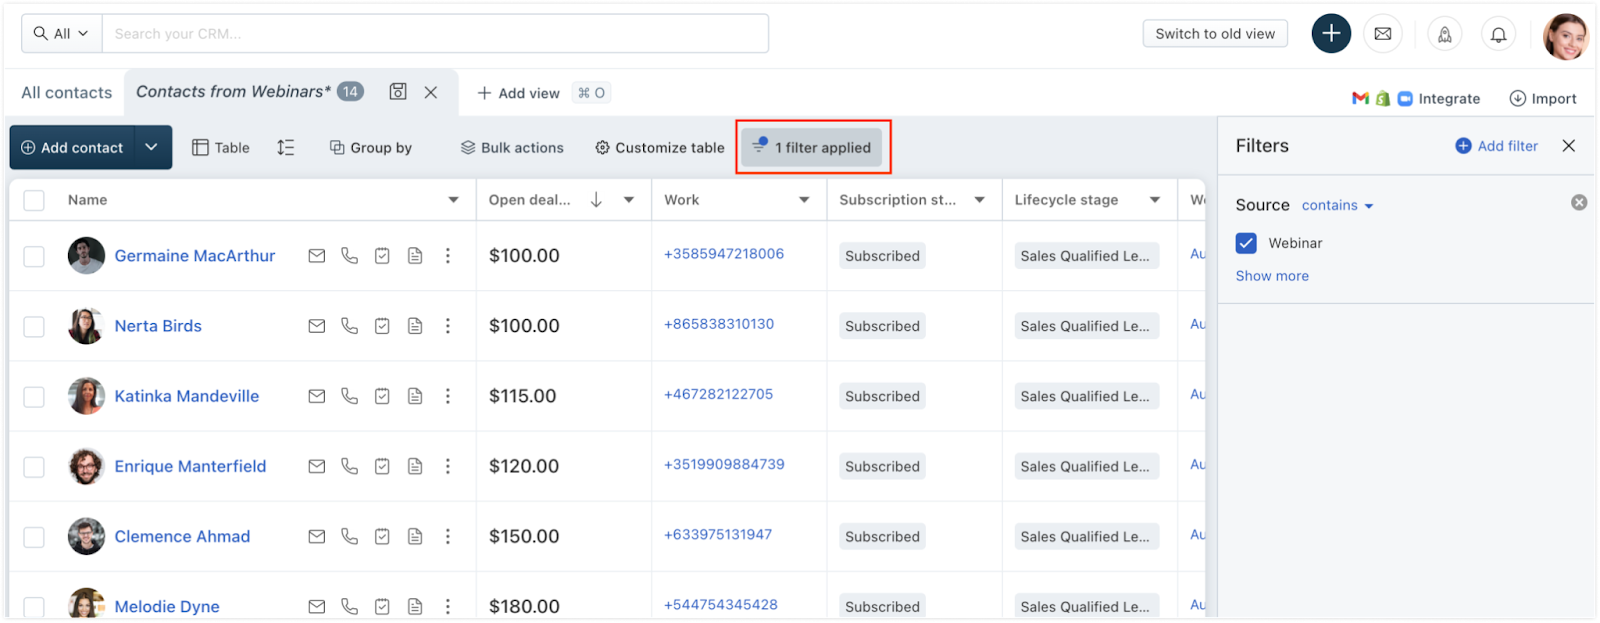This screenshot has width=1600, height=623.
Task: Click Clemence Ahmad's $150.00 deal value
Action: 524,536
